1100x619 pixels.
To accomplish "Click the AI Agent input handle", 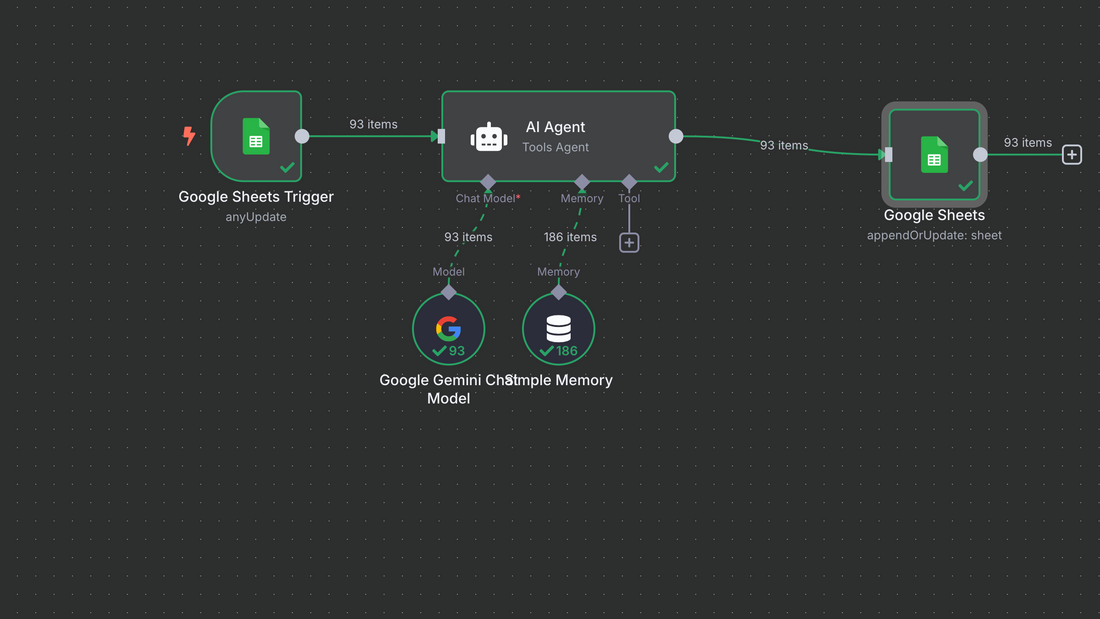I will point(441,136).
